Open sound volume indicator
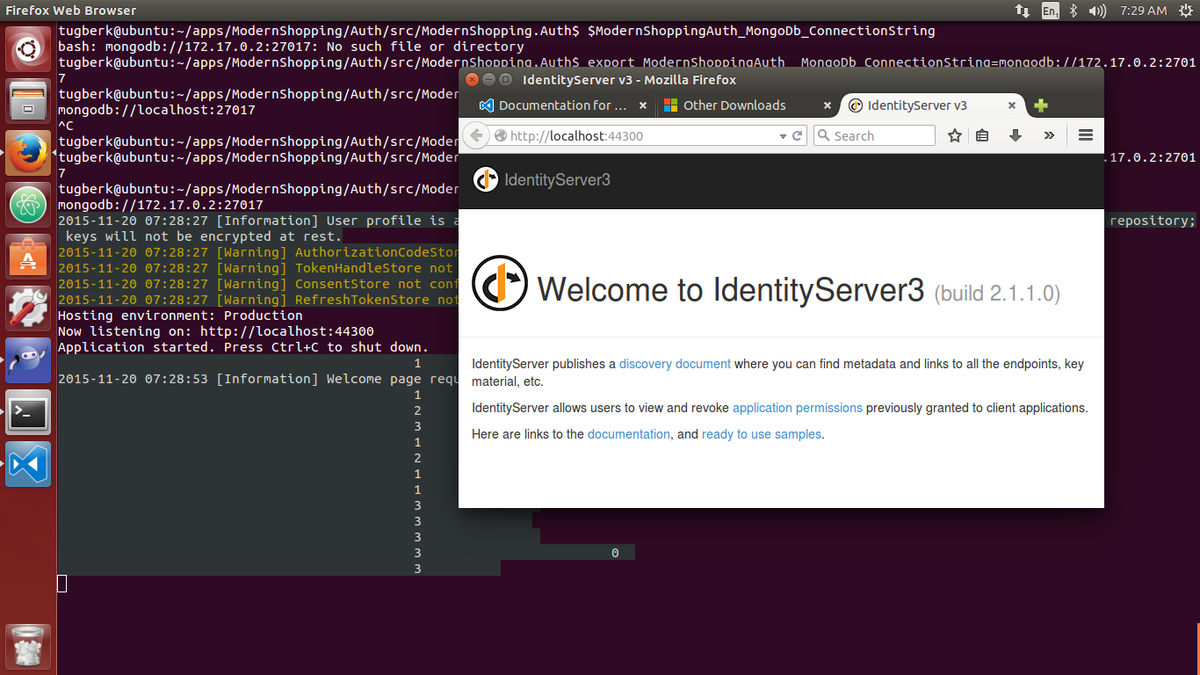Image resolution: width=1200 pixels, height=675 pixels. 1097,11
